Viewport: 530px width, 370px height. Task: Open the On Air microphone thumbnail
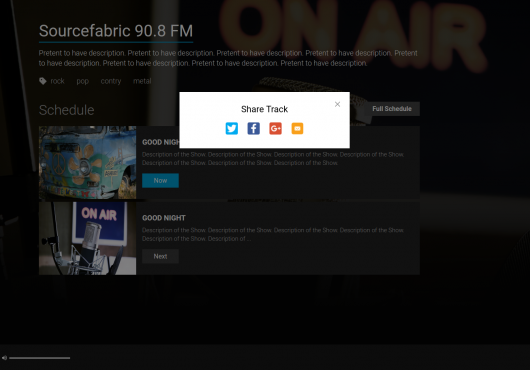coord(88,238)
